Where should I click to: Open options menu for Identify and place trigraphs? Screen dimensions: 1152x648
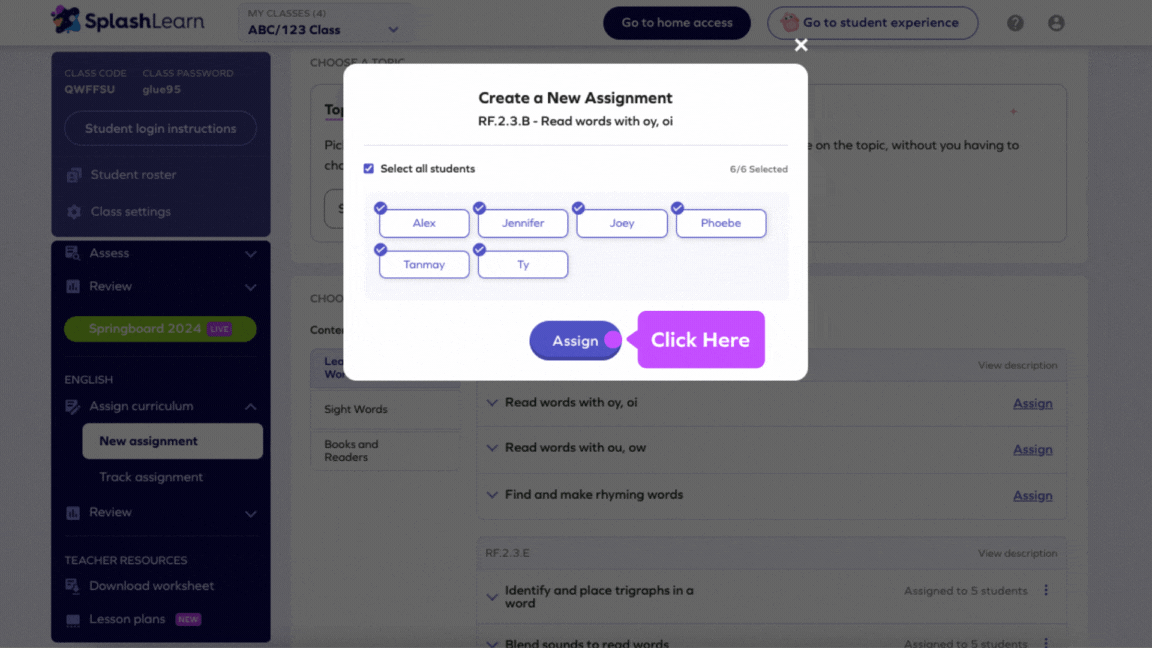pos(1046,591)
